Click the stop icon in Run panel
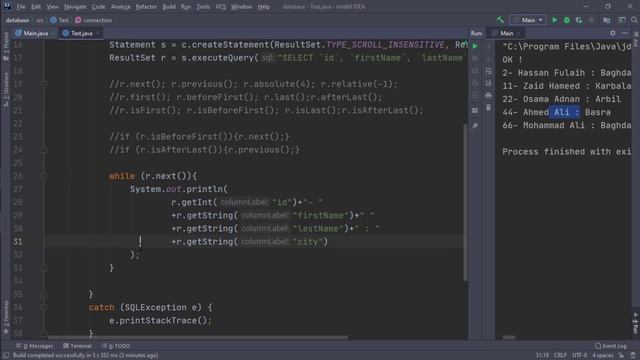 click(475, 59)
